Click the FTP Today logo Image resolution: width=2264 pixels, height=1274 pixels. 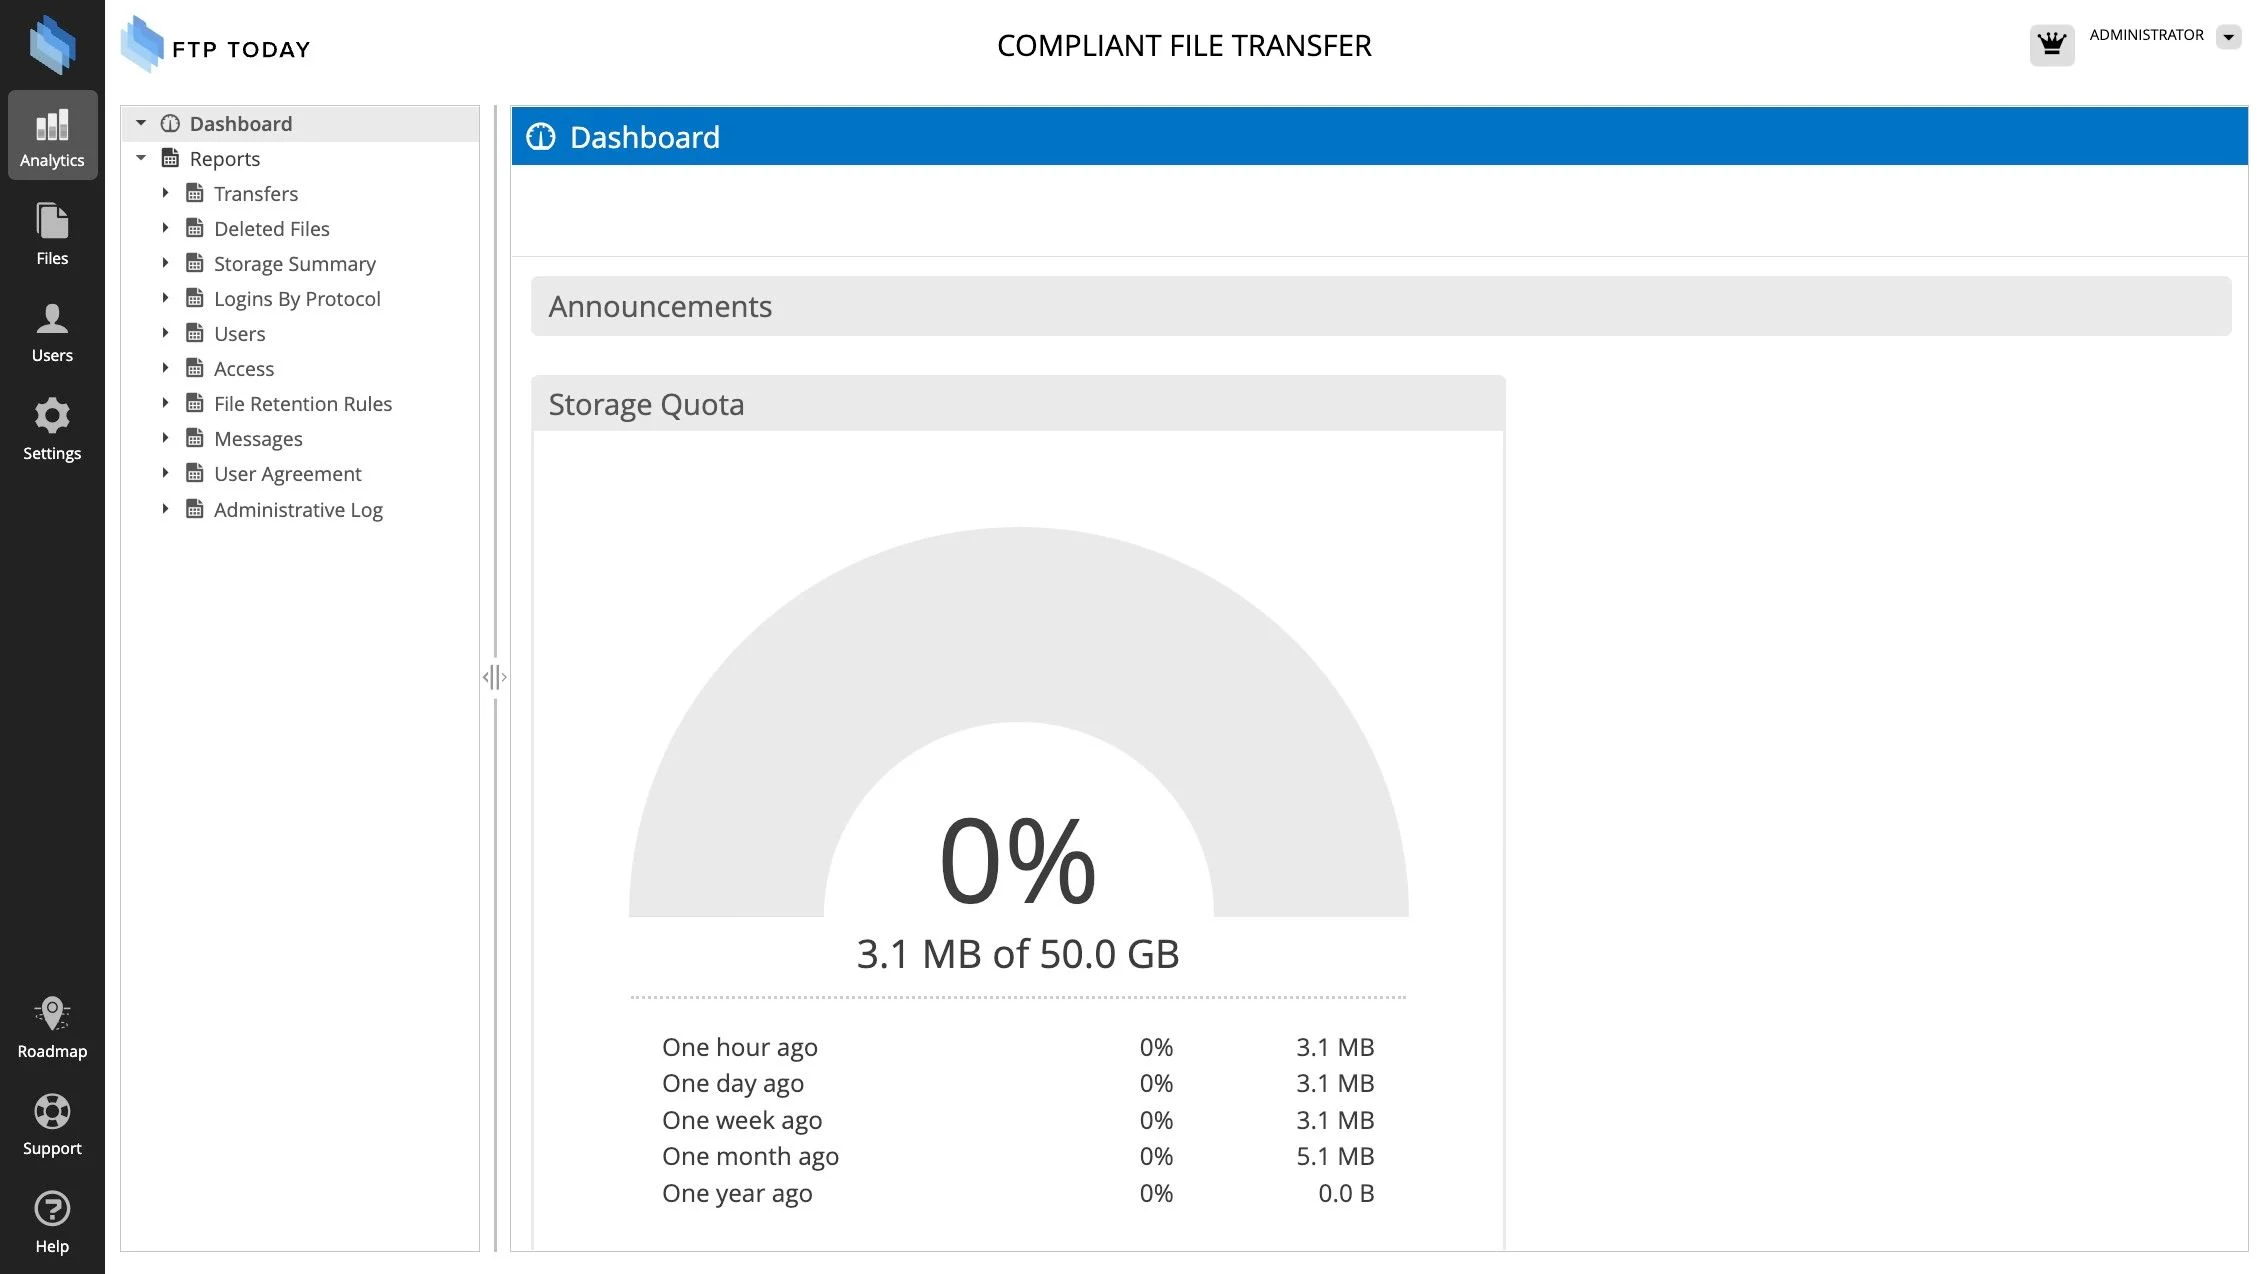(x=216, y=46)
